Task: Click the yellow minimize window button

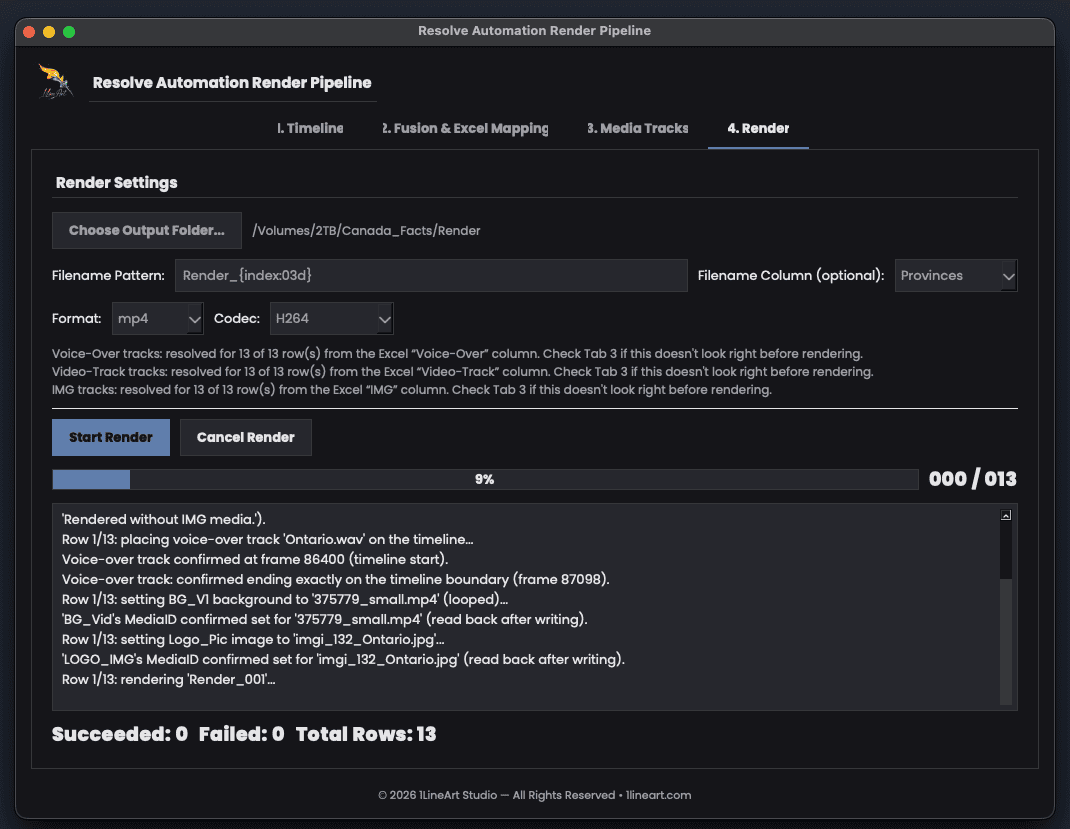Action: click(x=49, y=31)
